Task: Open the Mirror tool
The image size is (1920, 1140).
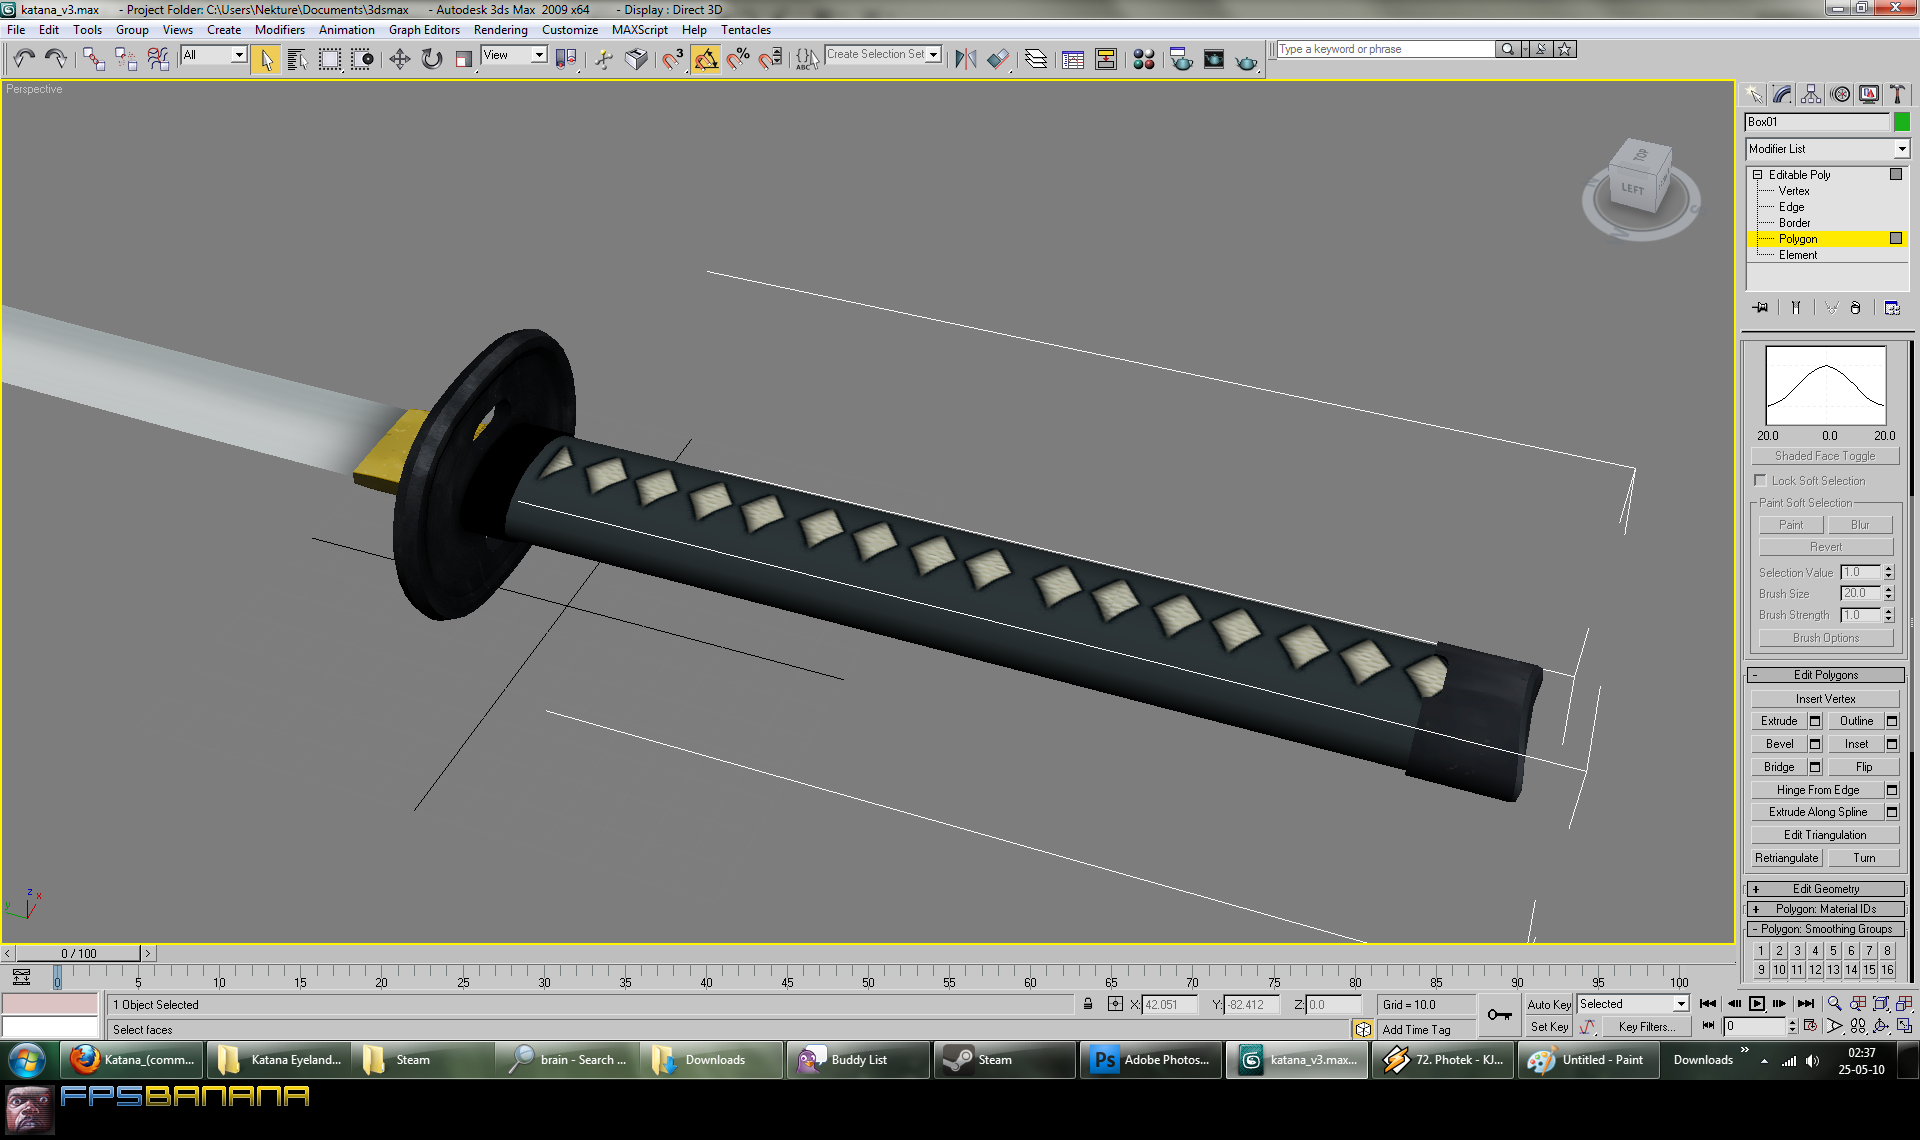Action: pos(965,59)
